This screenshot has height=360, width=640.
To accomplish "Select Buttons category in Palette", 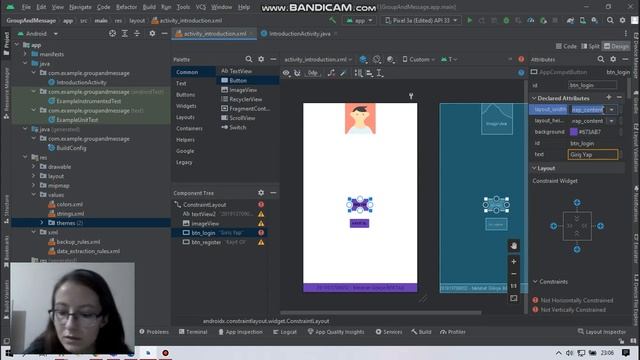I will coord(185,95).
